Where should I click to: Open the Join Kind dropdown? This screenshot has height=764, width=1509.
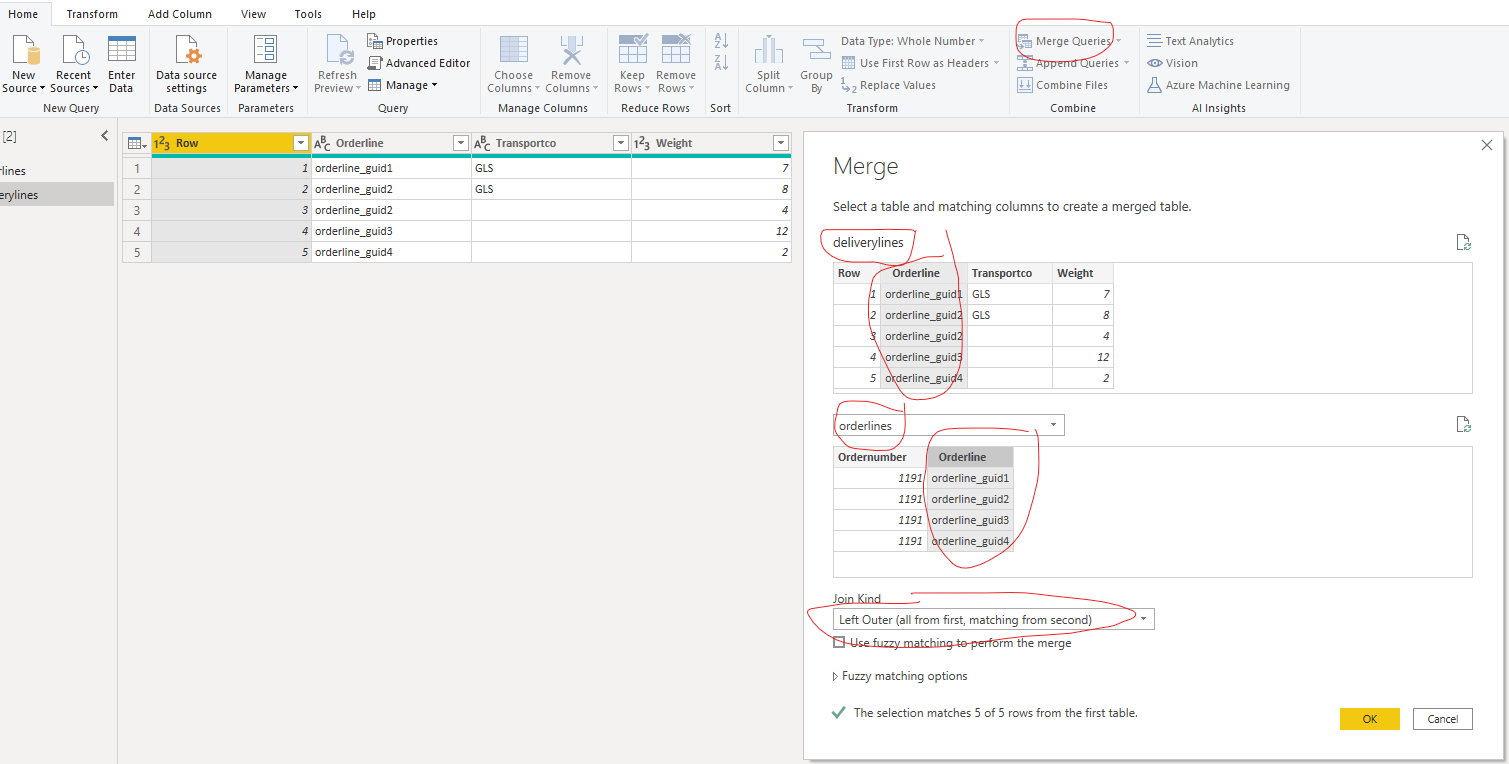(993, 620)
